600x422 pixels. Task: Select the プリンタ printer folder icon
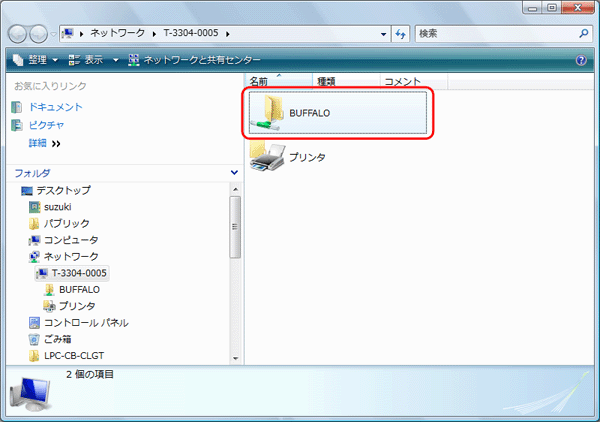267,155
